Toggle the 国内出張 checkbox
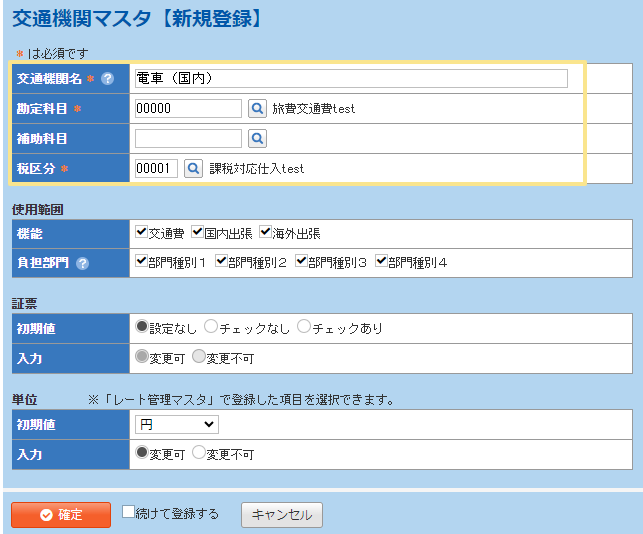The image size is (643, 534). tap(198, 233)
